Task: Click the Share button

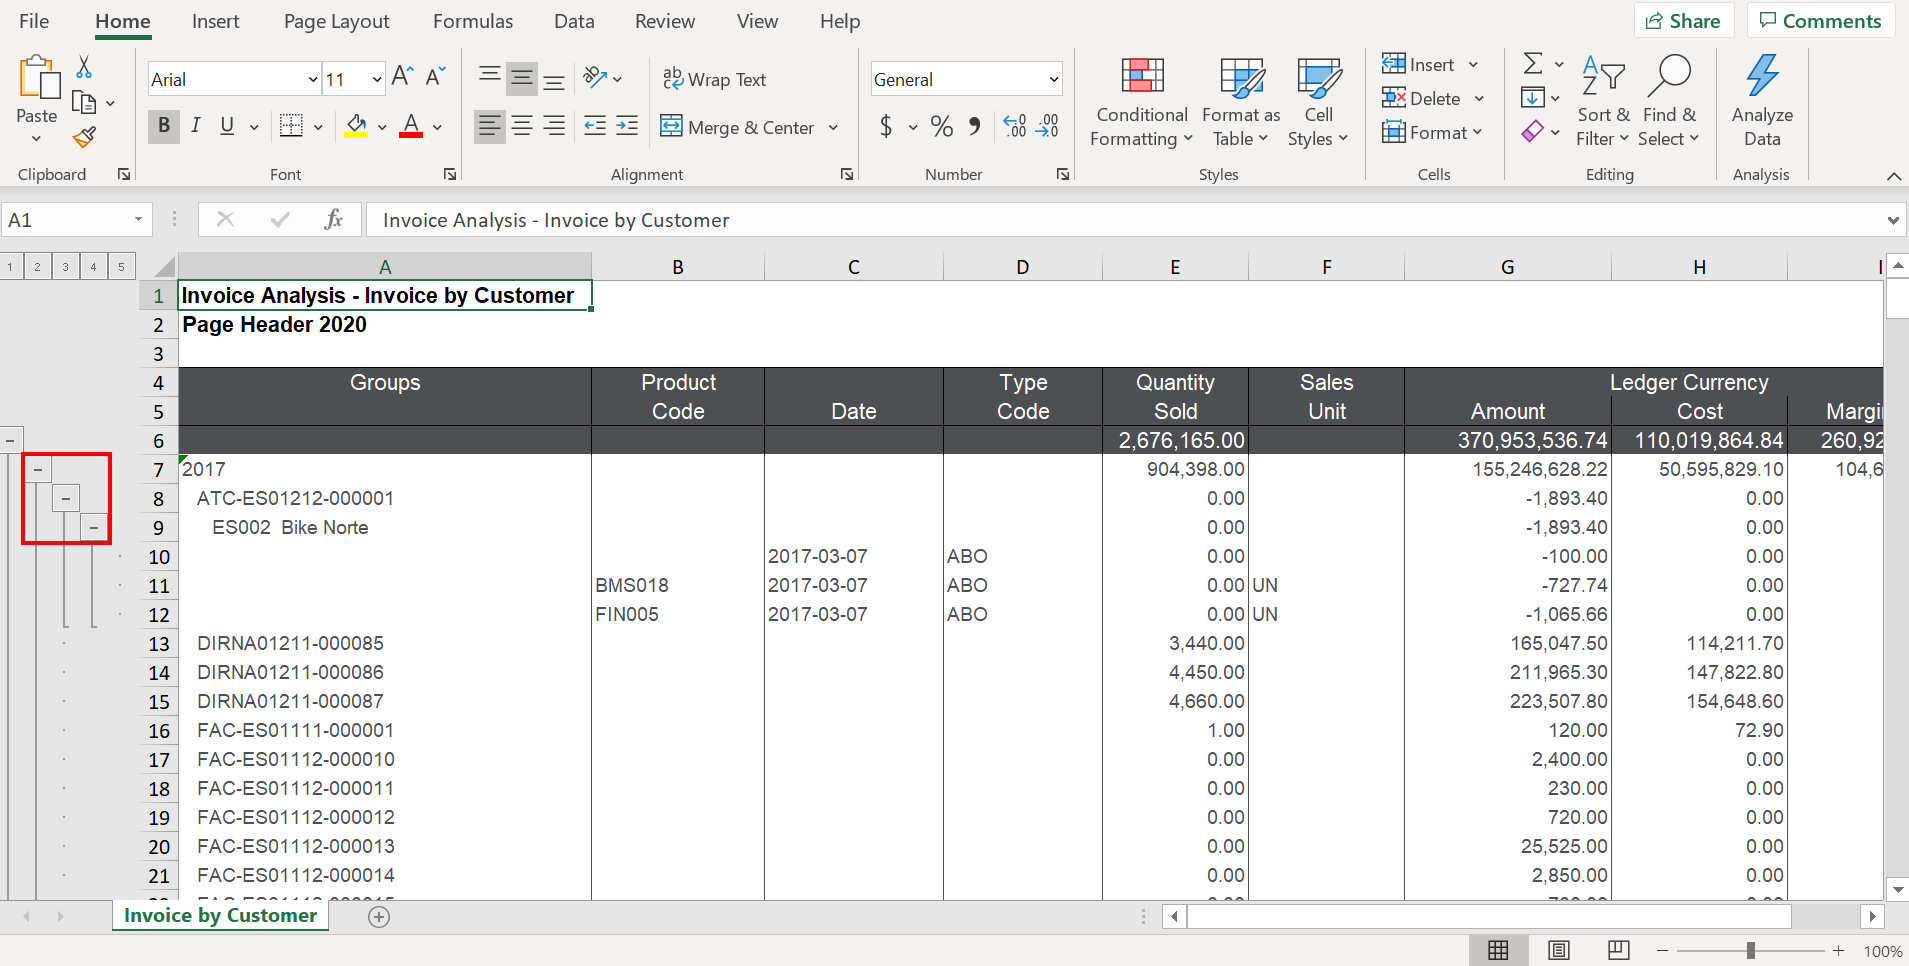Action: pyautogui.click(x=1683, y=21)
